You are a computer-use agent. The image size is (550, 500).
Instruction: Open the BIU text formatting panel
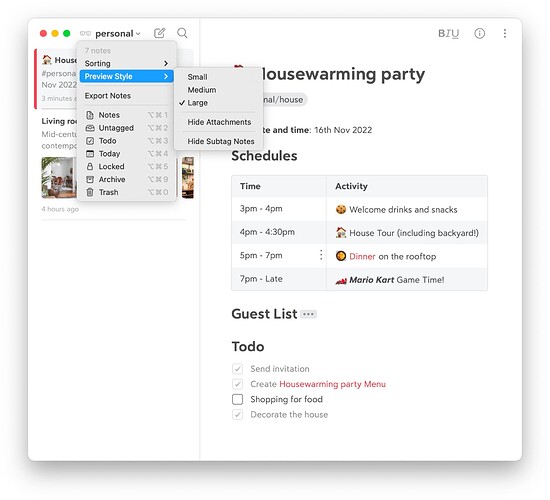click(x=448, y=34)
